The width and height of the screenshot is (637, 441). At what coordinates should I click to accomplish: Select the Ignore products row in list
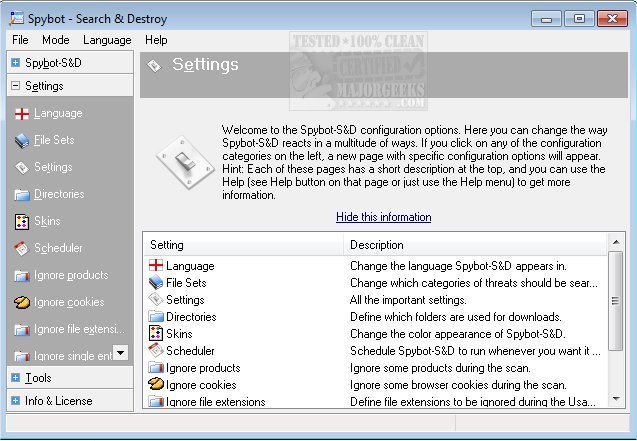point(376,368)
